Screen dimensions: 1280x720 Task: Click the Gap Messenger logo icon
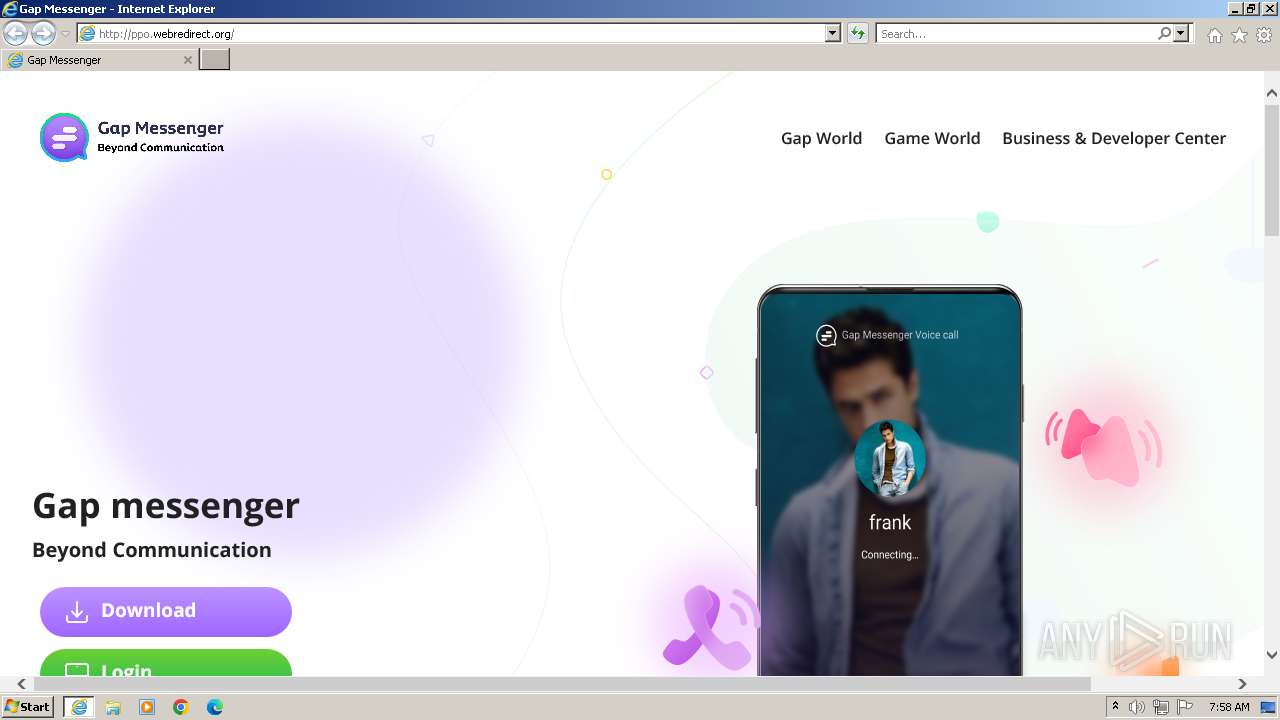pyautogui.click(x=64, y=137)
